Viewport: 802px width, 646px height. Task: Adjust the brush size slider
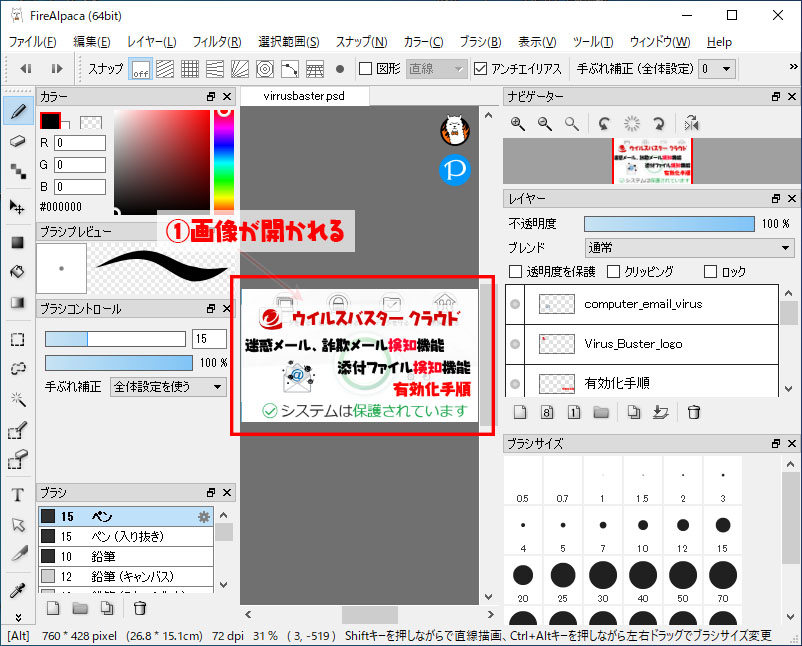(115, 339)
